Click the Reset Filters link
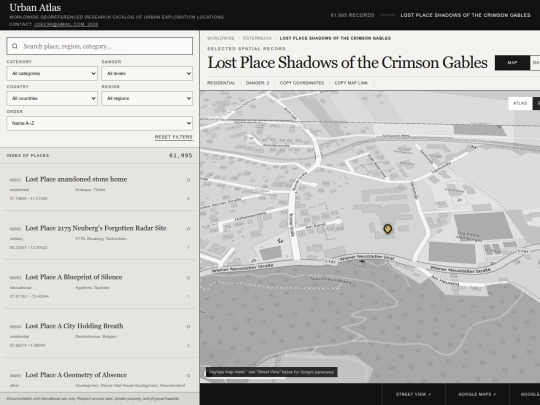Viewport: 540px width, 405px height. pos(174,137)
